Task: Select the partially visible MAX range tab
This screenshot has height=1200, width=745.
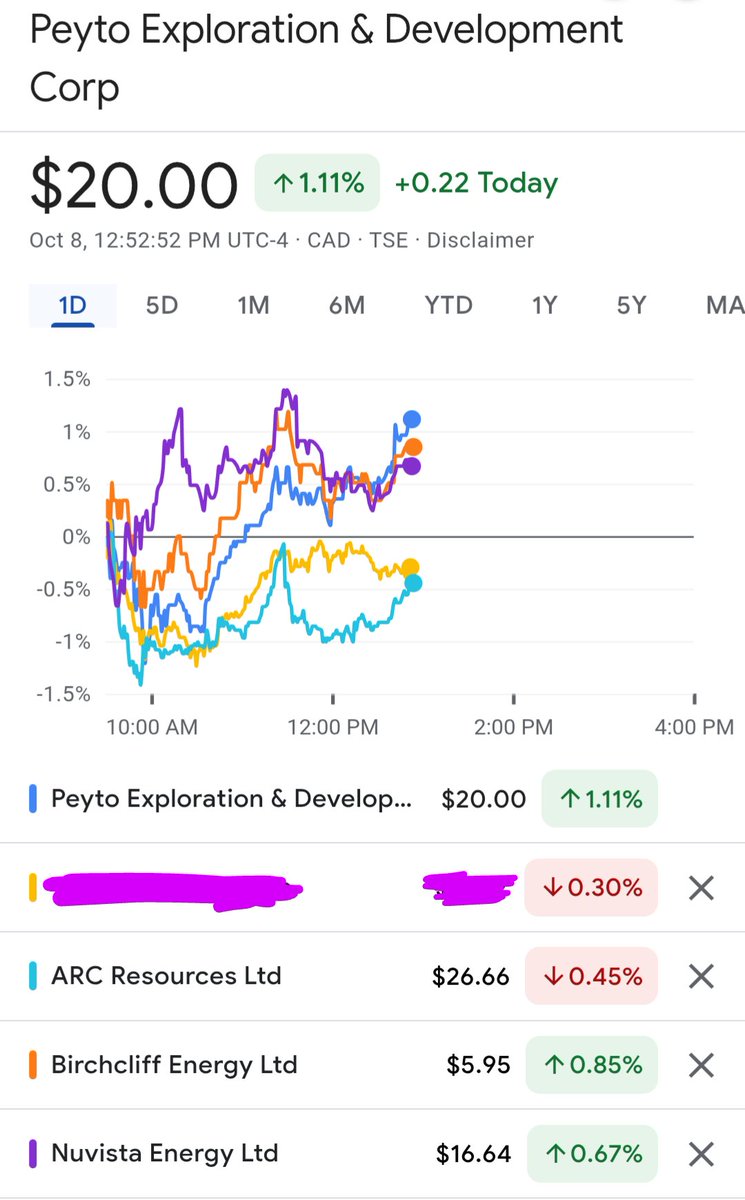Action: [x=725, y=305]
